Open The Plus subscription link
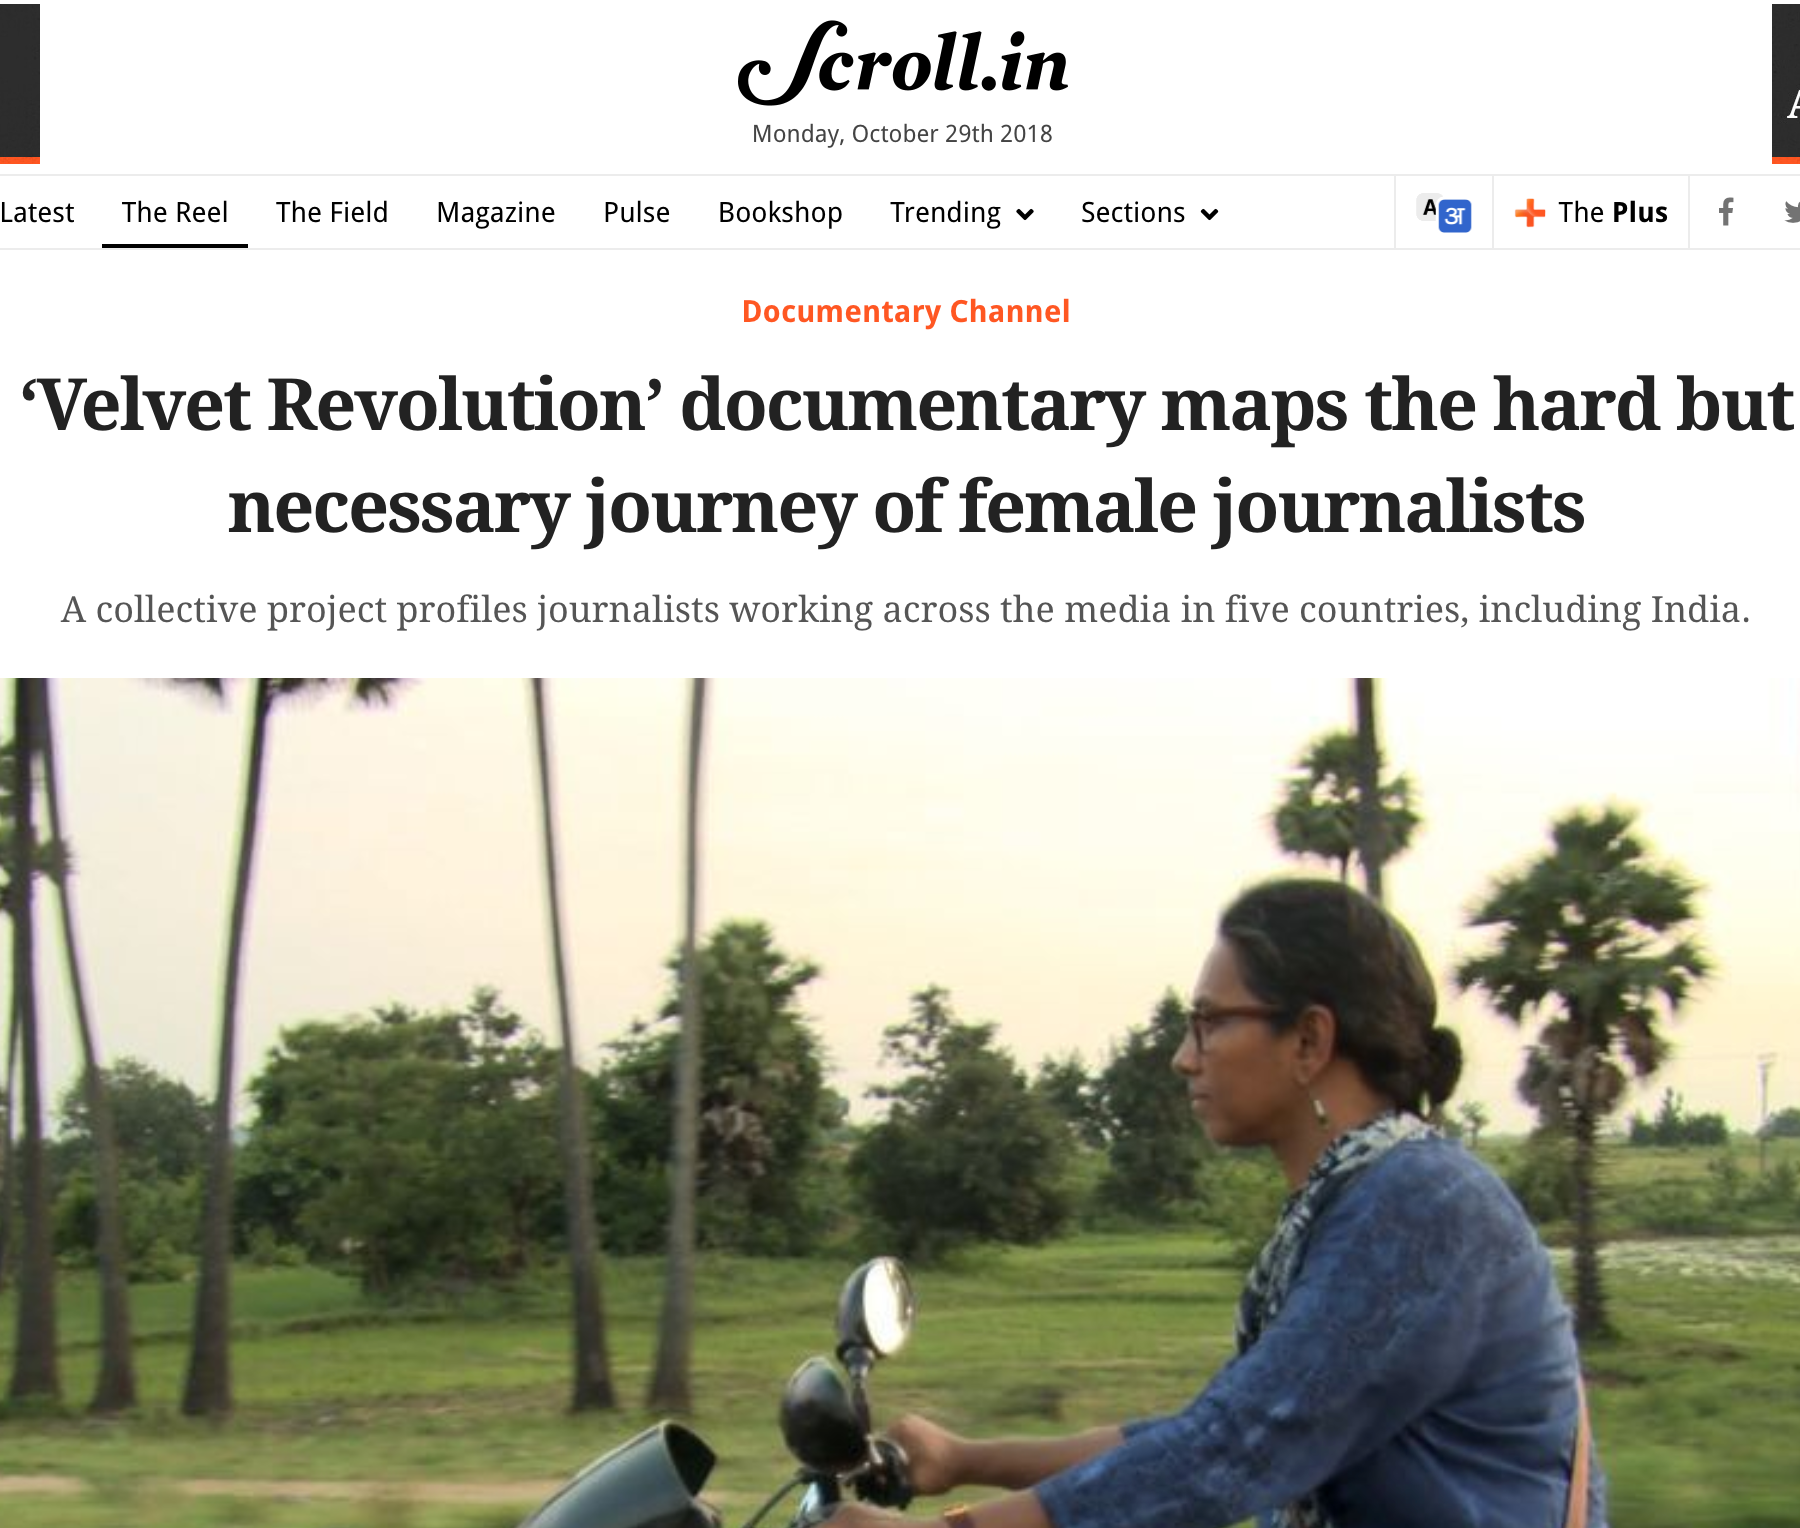The width and height of the screenshot is (1800, 1528). [x=1591, y=212]
